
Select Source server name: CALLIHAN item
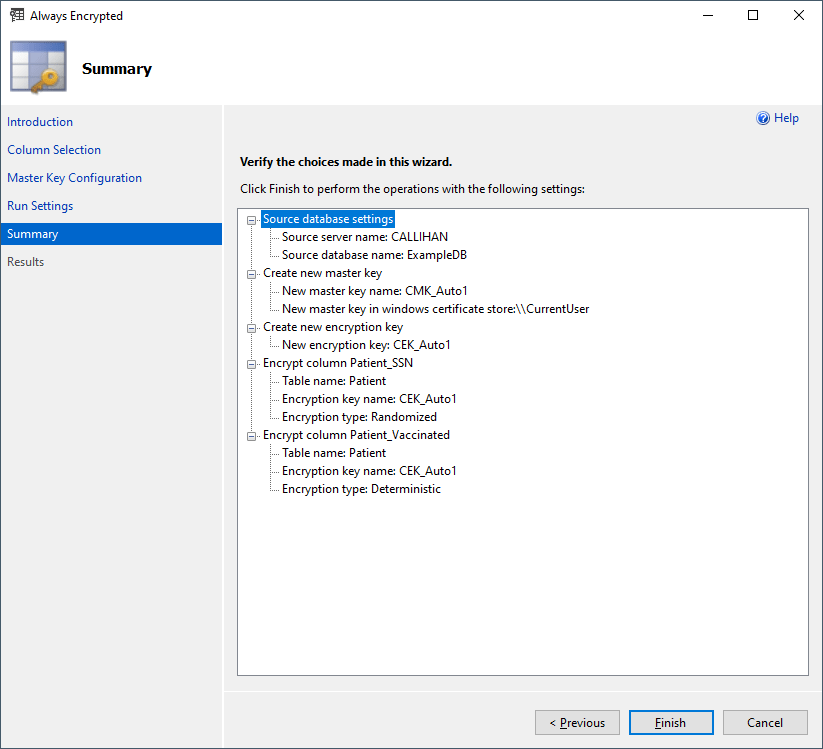click(364, 237)
